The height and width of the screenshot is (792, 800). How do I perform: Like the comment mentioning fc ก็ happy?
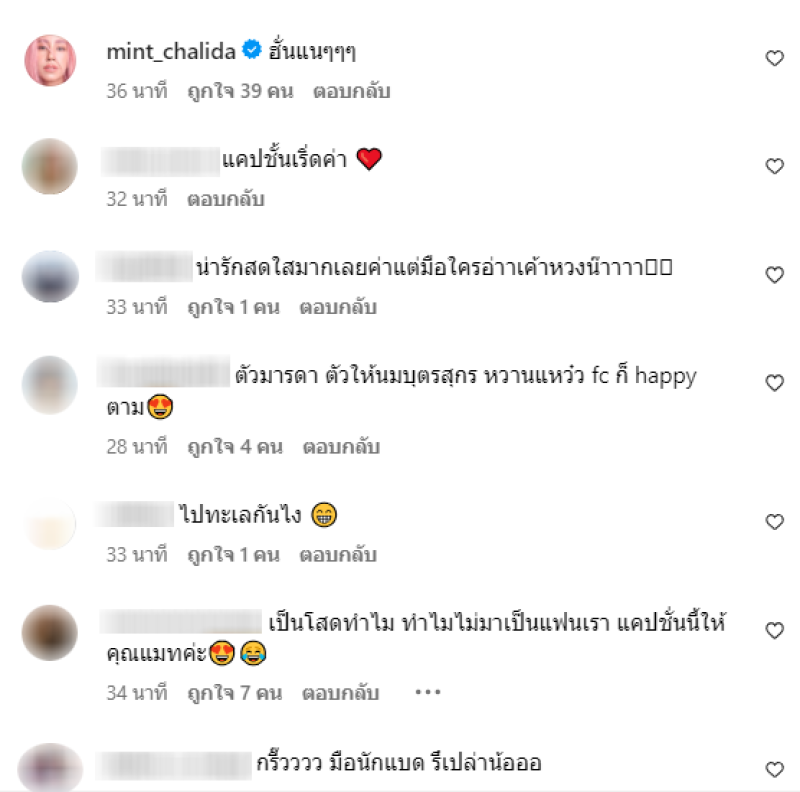coord(774,383)
